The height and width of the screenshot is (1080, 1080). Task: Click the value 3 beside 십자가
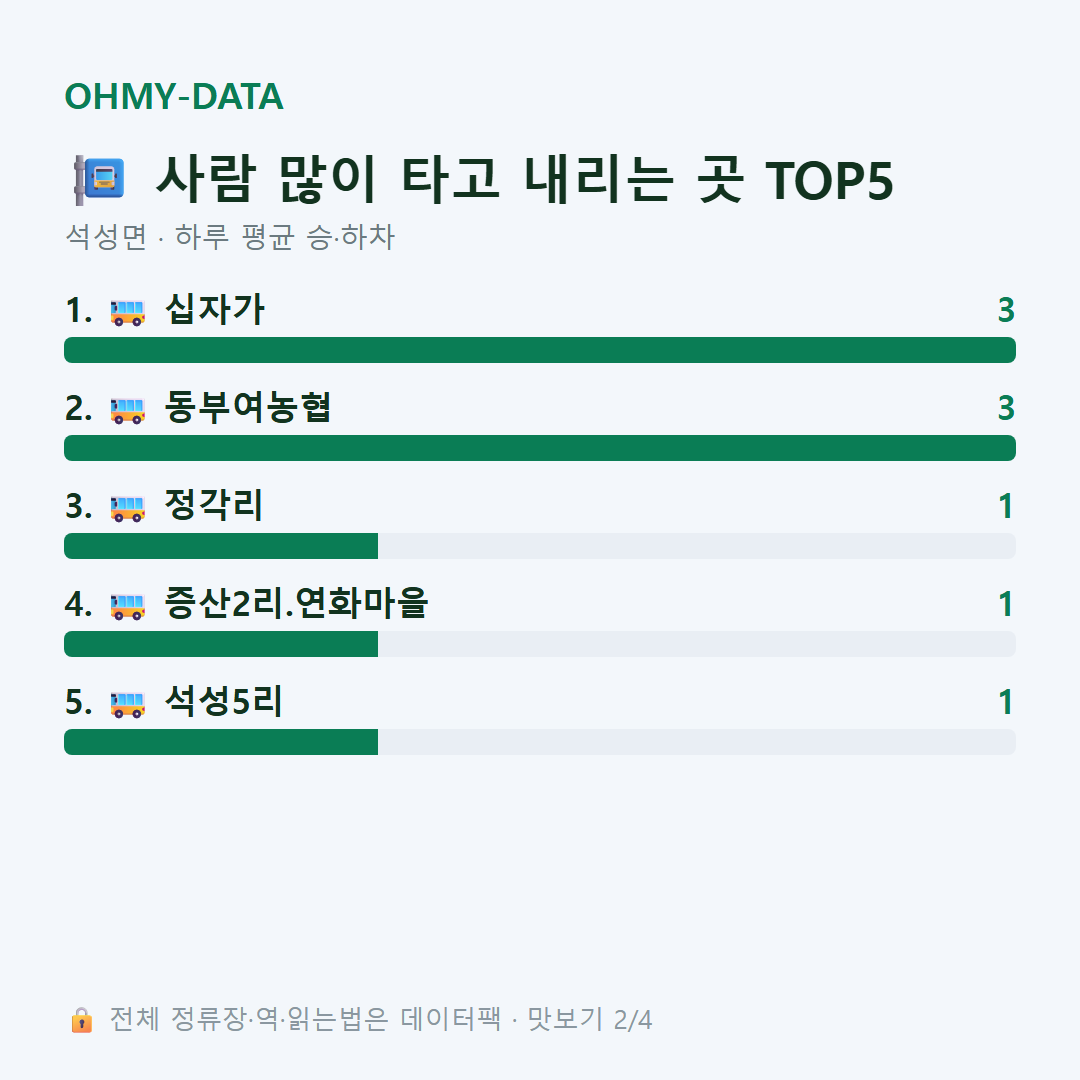(1006, 310)
